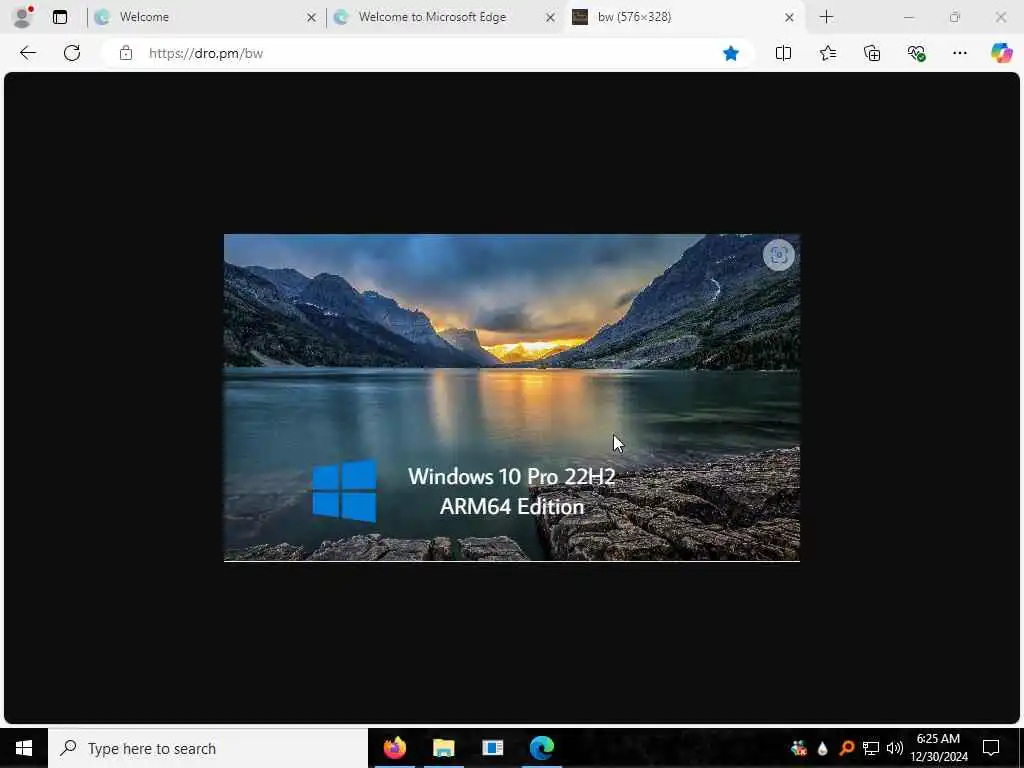Open Settings and more menu

(960, 54)
